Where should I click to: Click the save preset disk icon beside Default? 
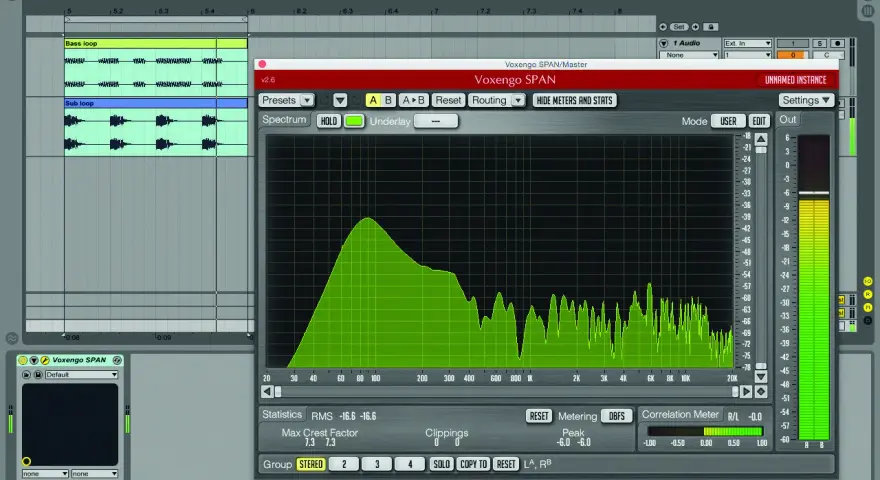pos(38,374)
